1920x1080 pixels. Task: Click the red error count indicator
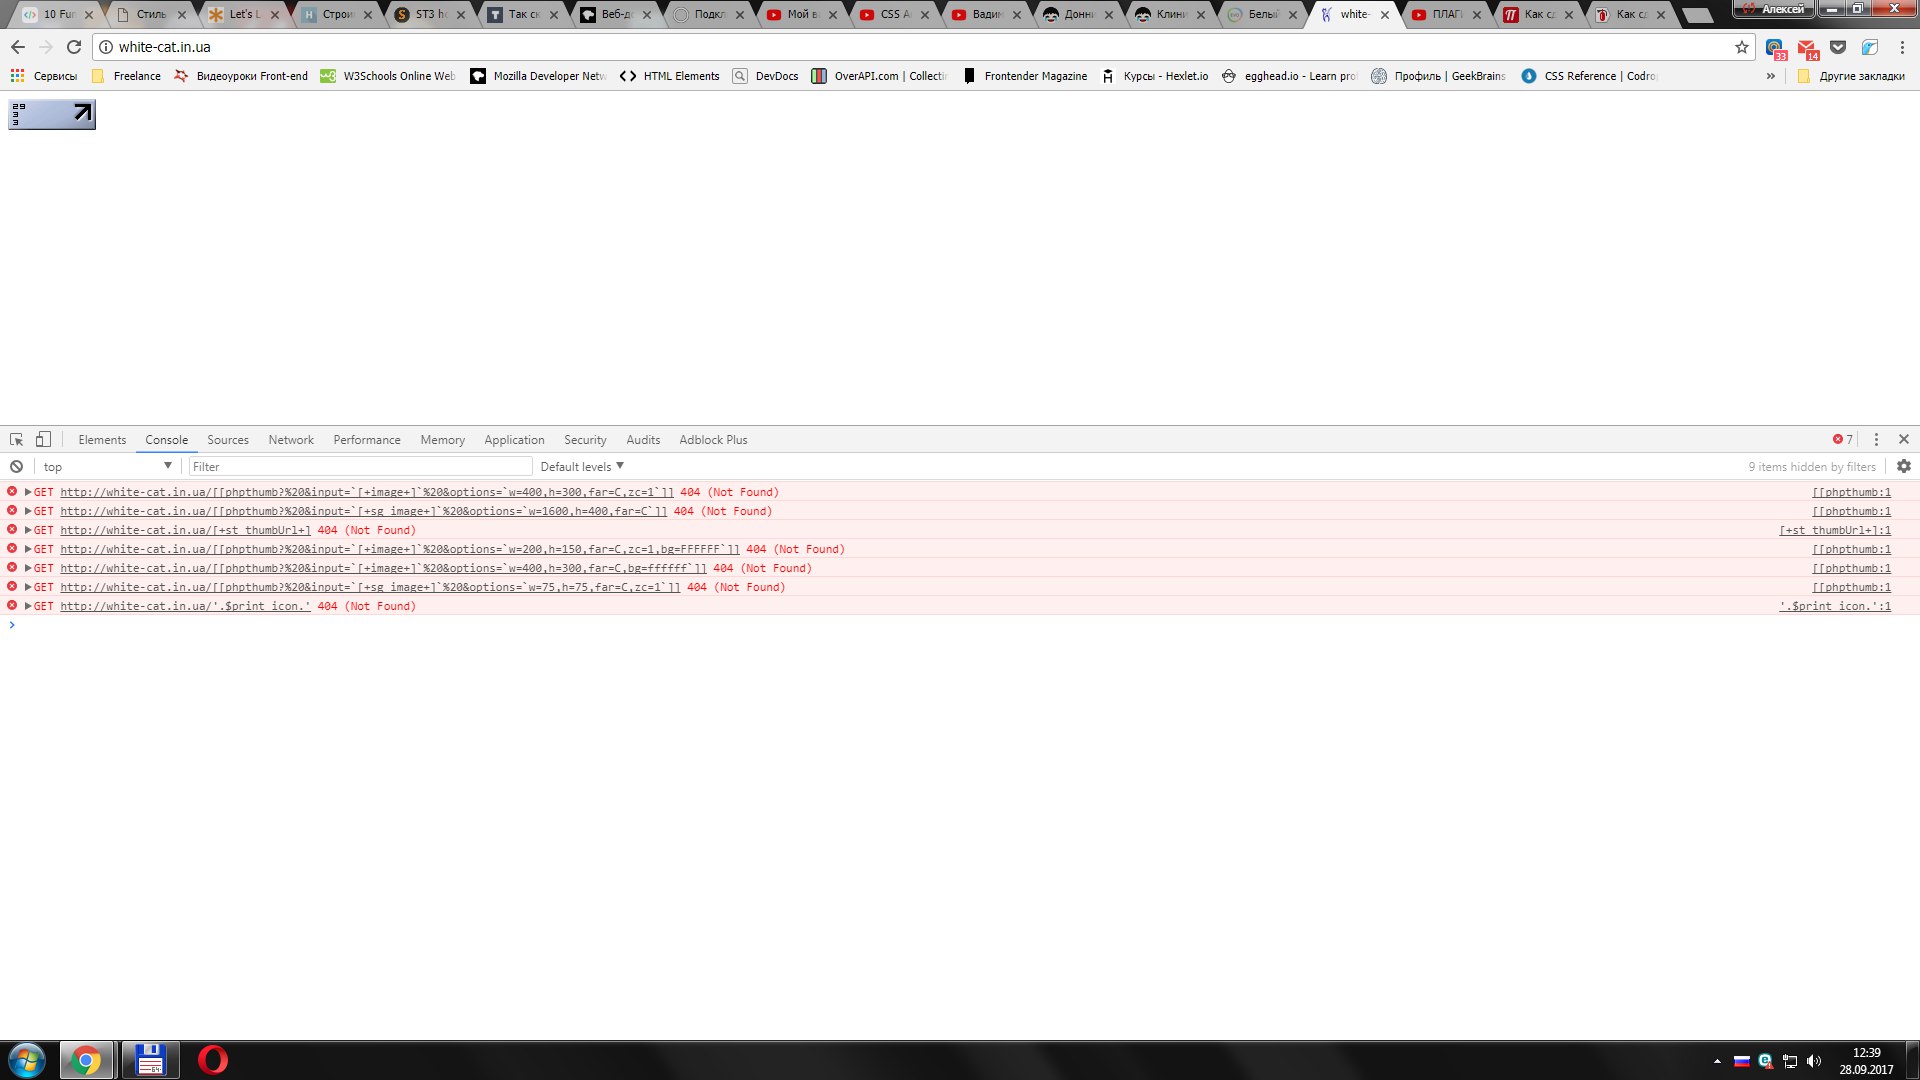pos(1842,440)
